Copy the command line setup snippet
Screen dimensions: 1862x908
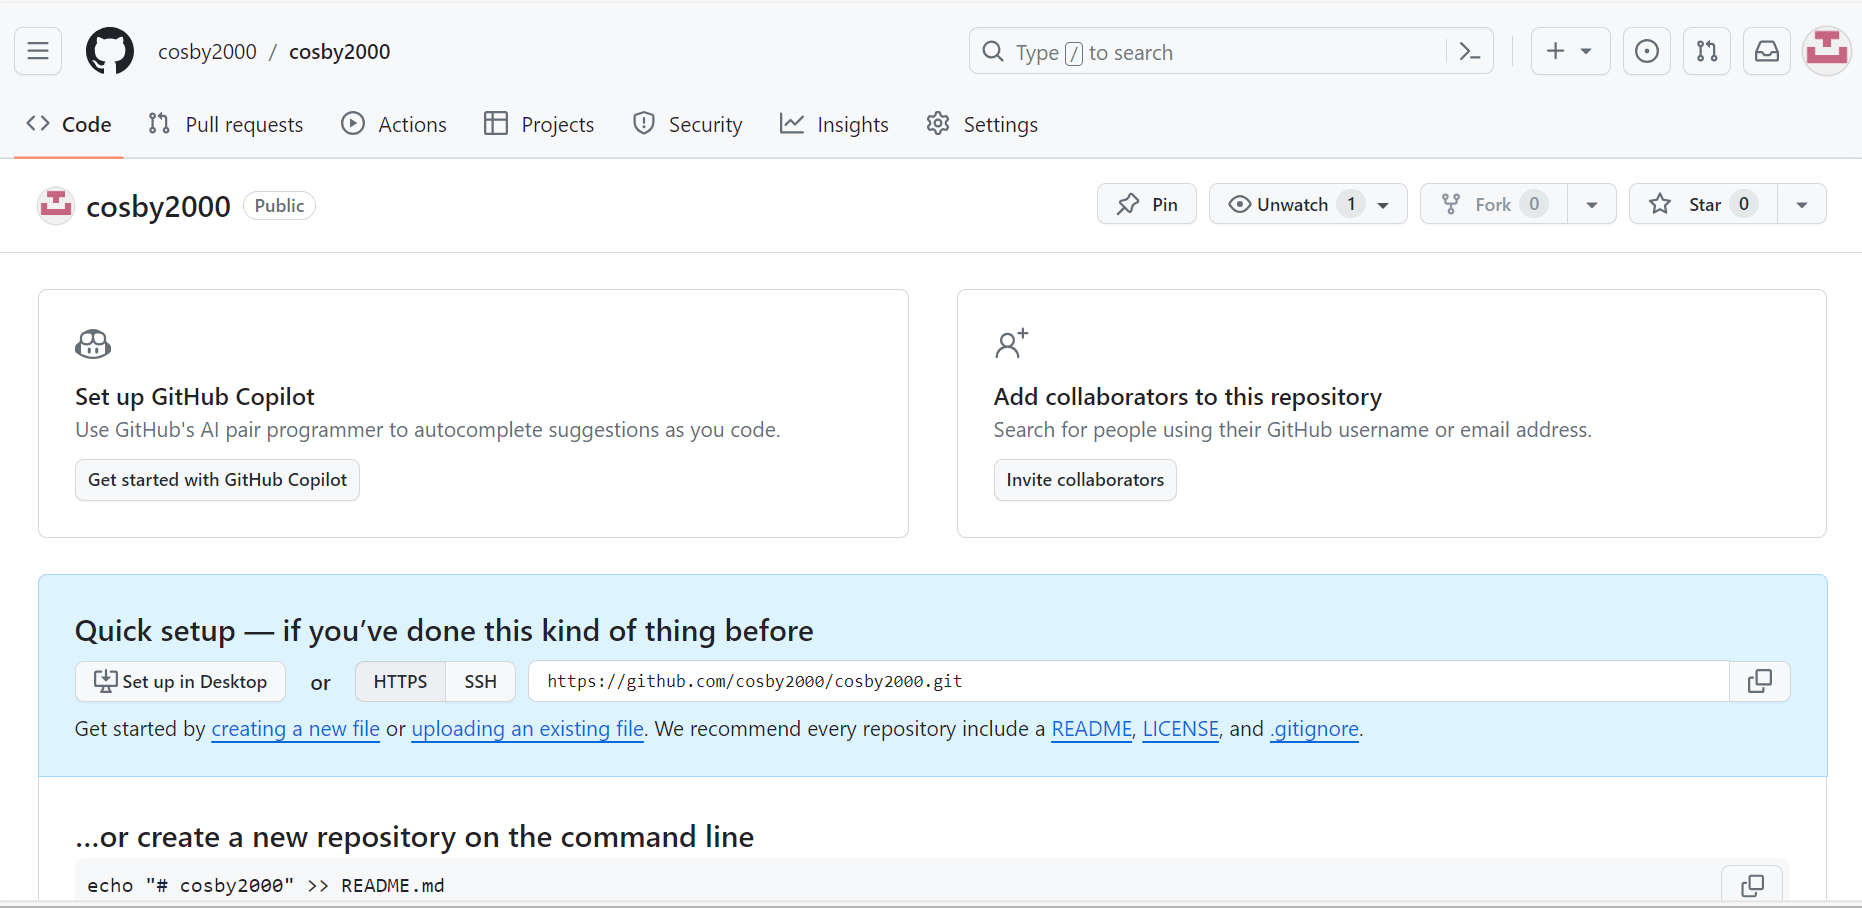point(1752,885)
